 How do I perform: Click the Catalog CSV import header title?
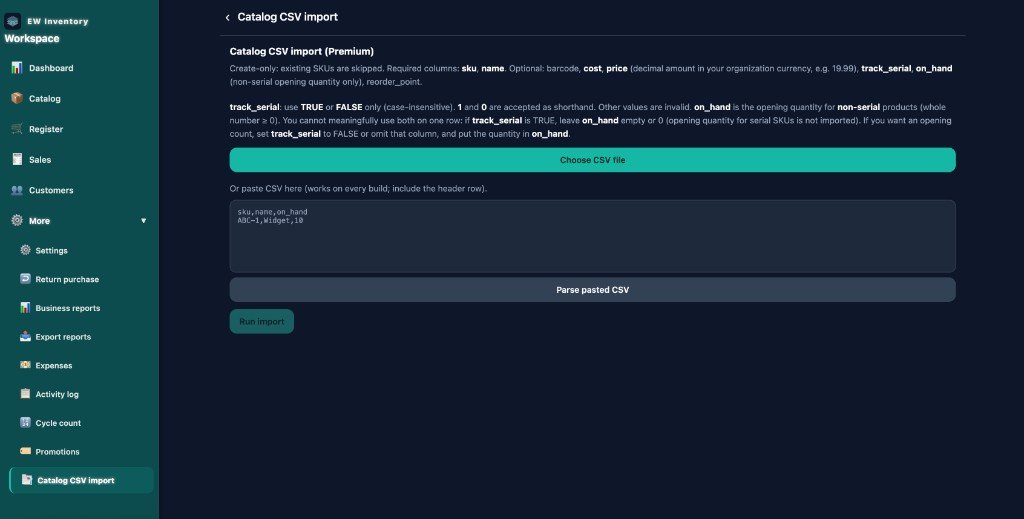pyautogui.click(x=287, y=17)
